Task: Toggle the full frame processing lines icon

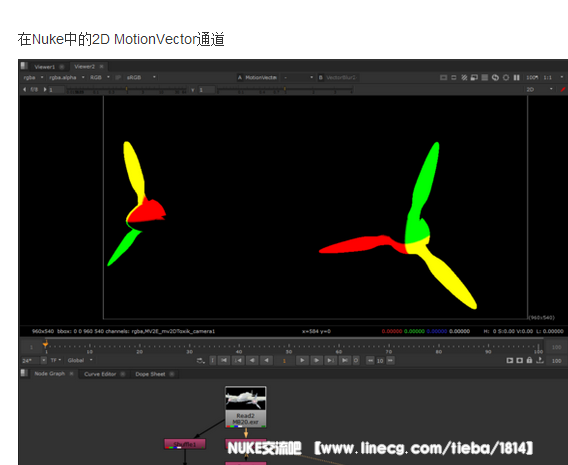Action: pyautogui.click(x=485, y=78)
